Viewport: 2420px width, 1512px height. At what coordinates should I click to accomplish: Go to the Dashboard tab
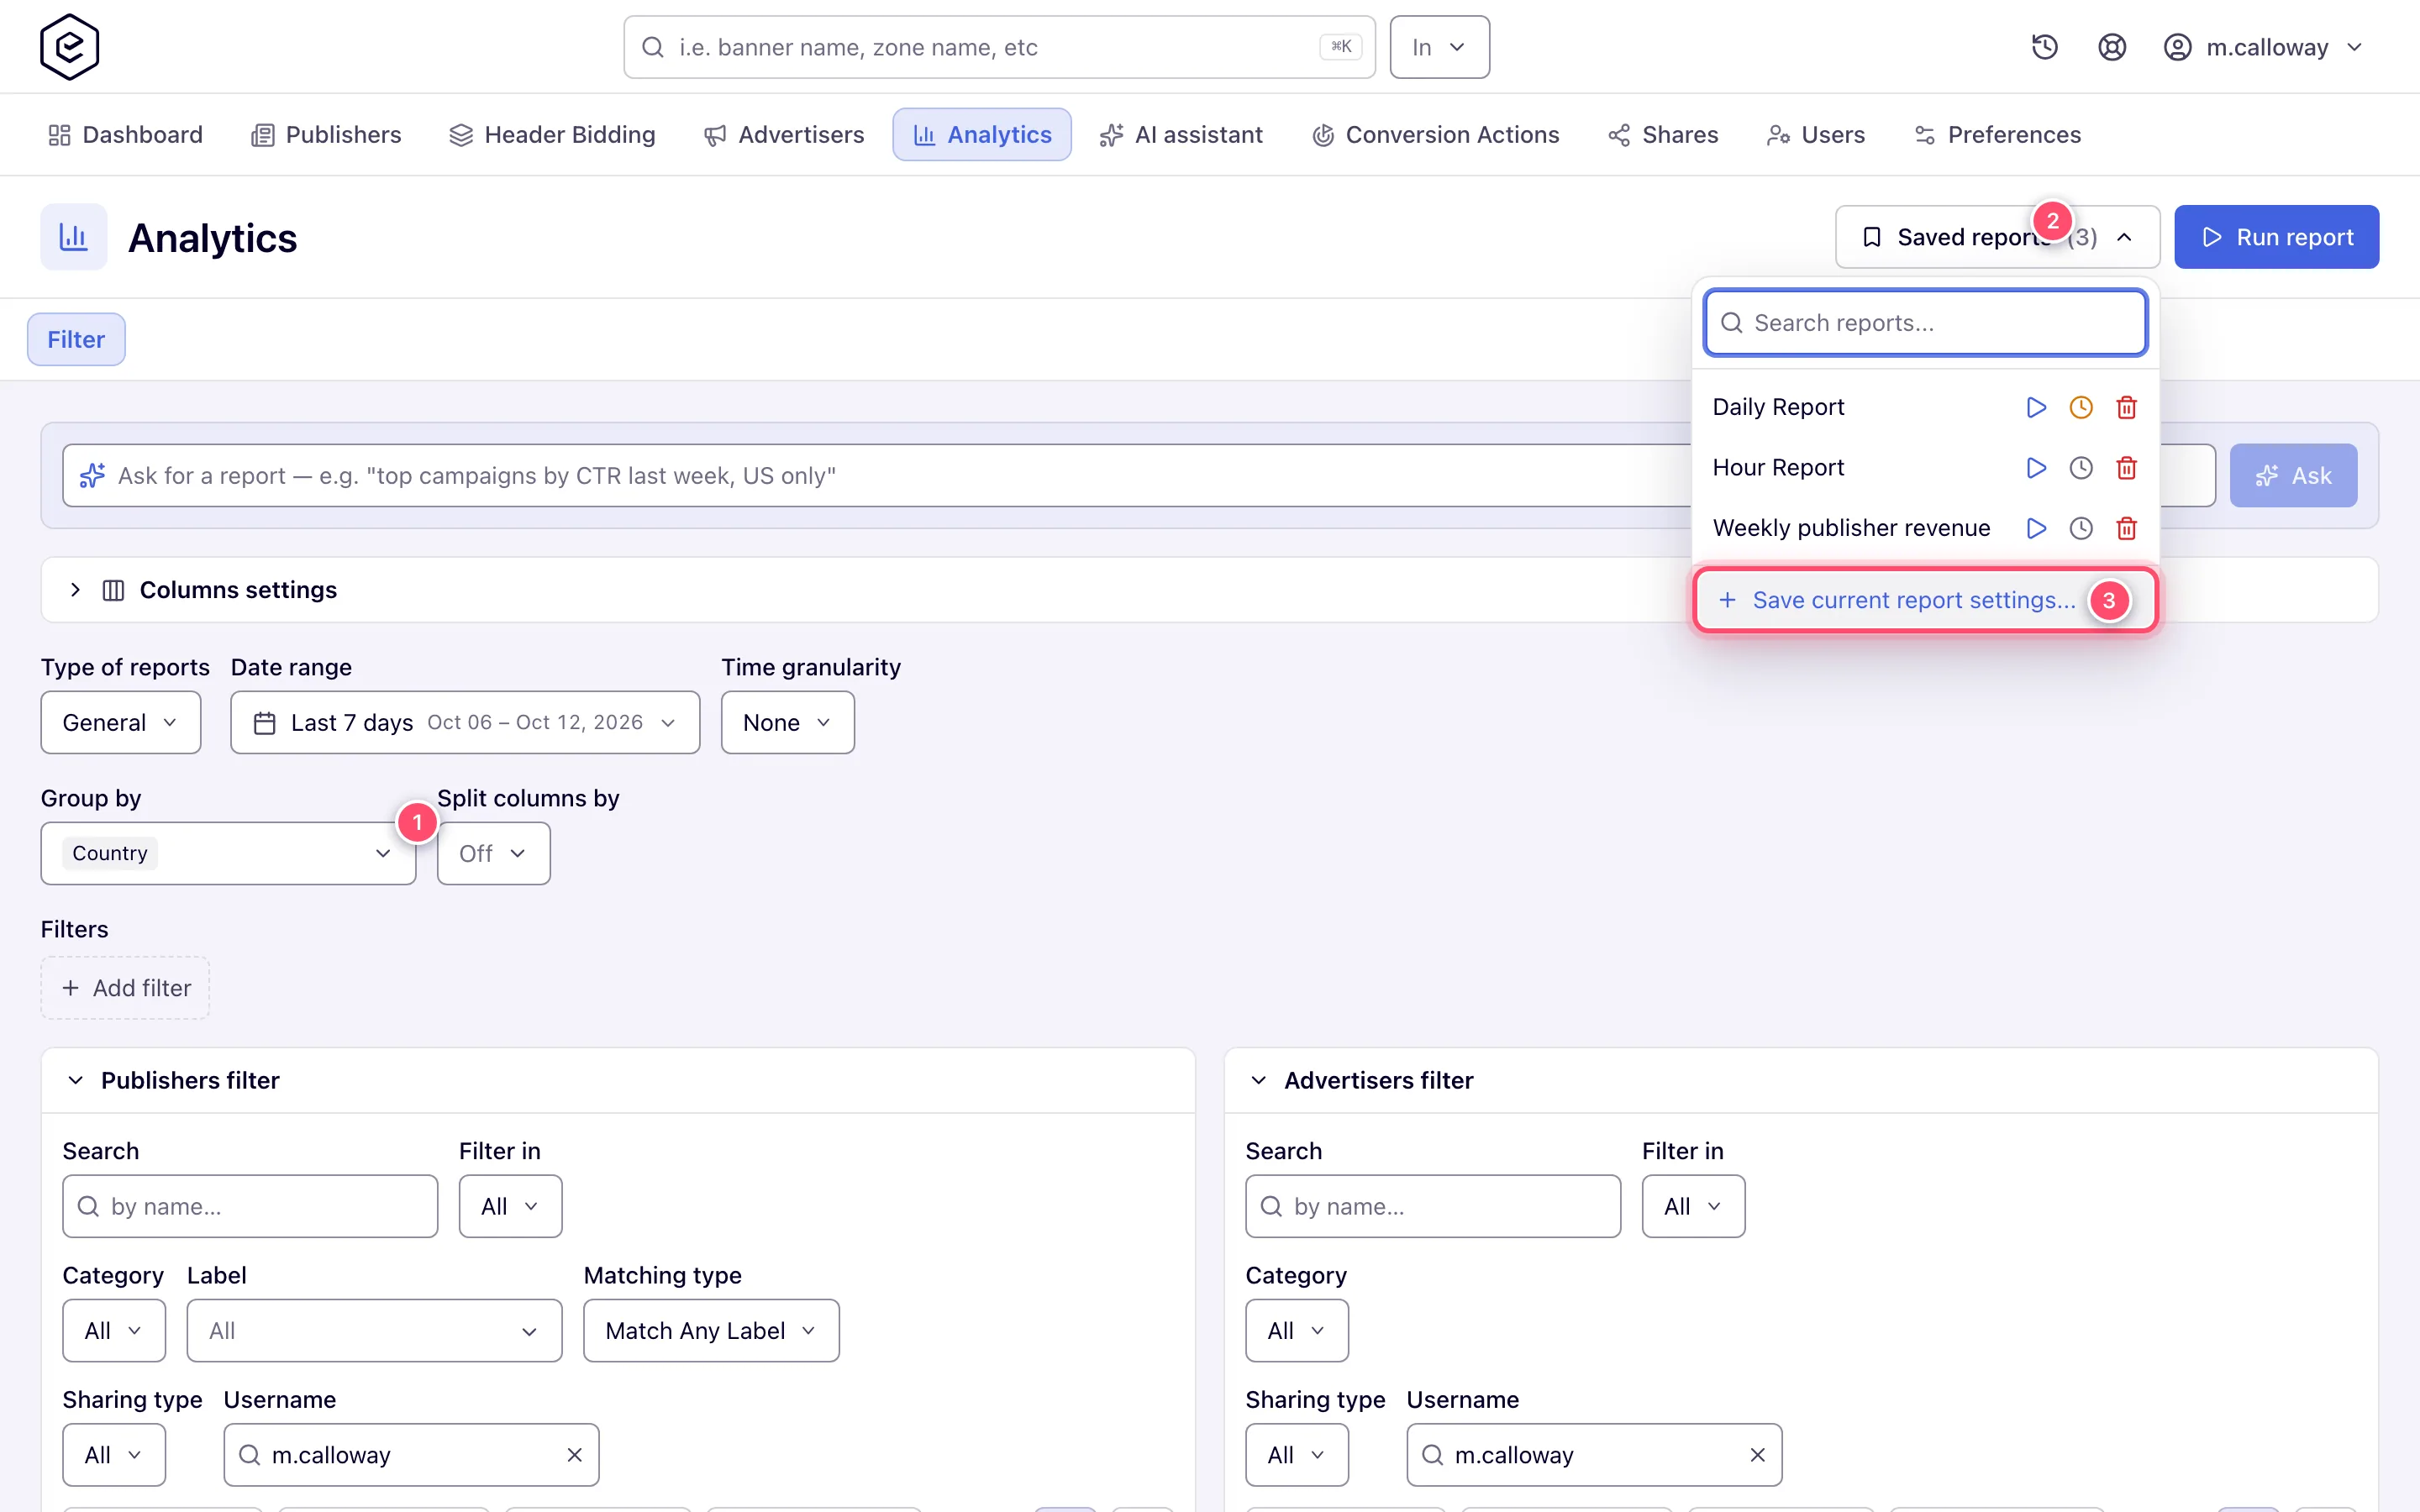click(125, 134)
